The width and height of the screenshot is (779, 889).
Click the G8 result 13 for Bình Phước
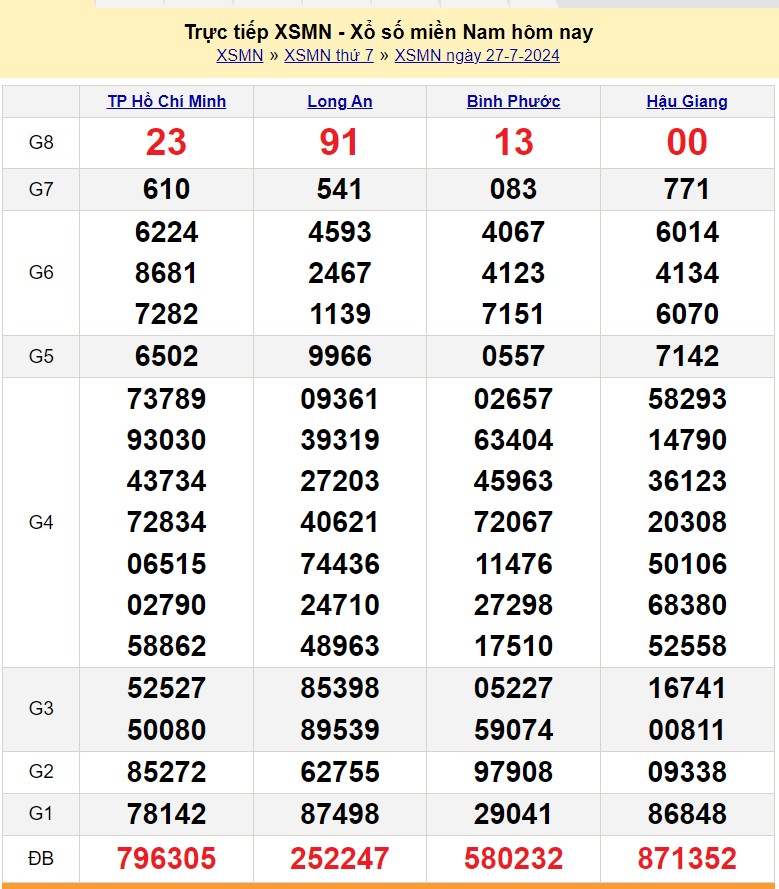[x=513, y=143]
